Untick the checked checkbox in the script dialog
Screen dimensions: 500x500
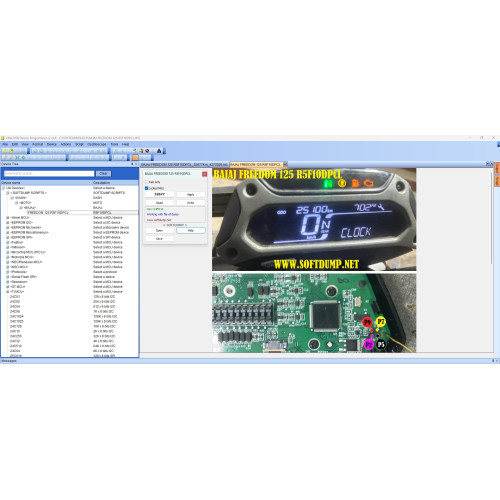[x=146, y=188]
